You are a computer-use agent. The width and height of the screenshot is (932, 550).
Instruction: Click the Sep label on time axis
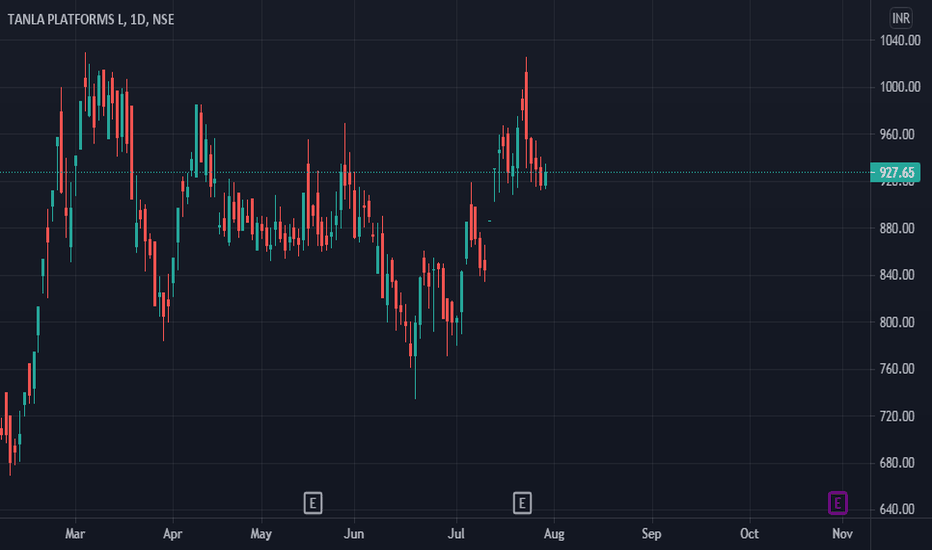click(651, 534)
